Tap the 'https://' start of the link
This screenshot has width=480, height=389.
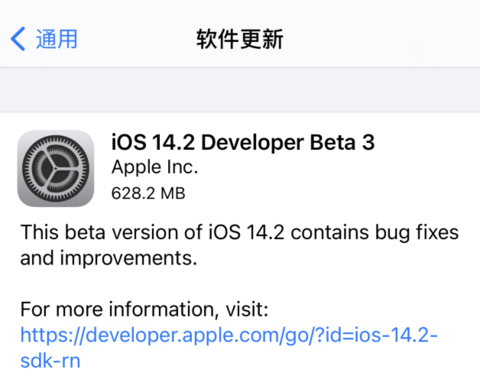(53, 335)
